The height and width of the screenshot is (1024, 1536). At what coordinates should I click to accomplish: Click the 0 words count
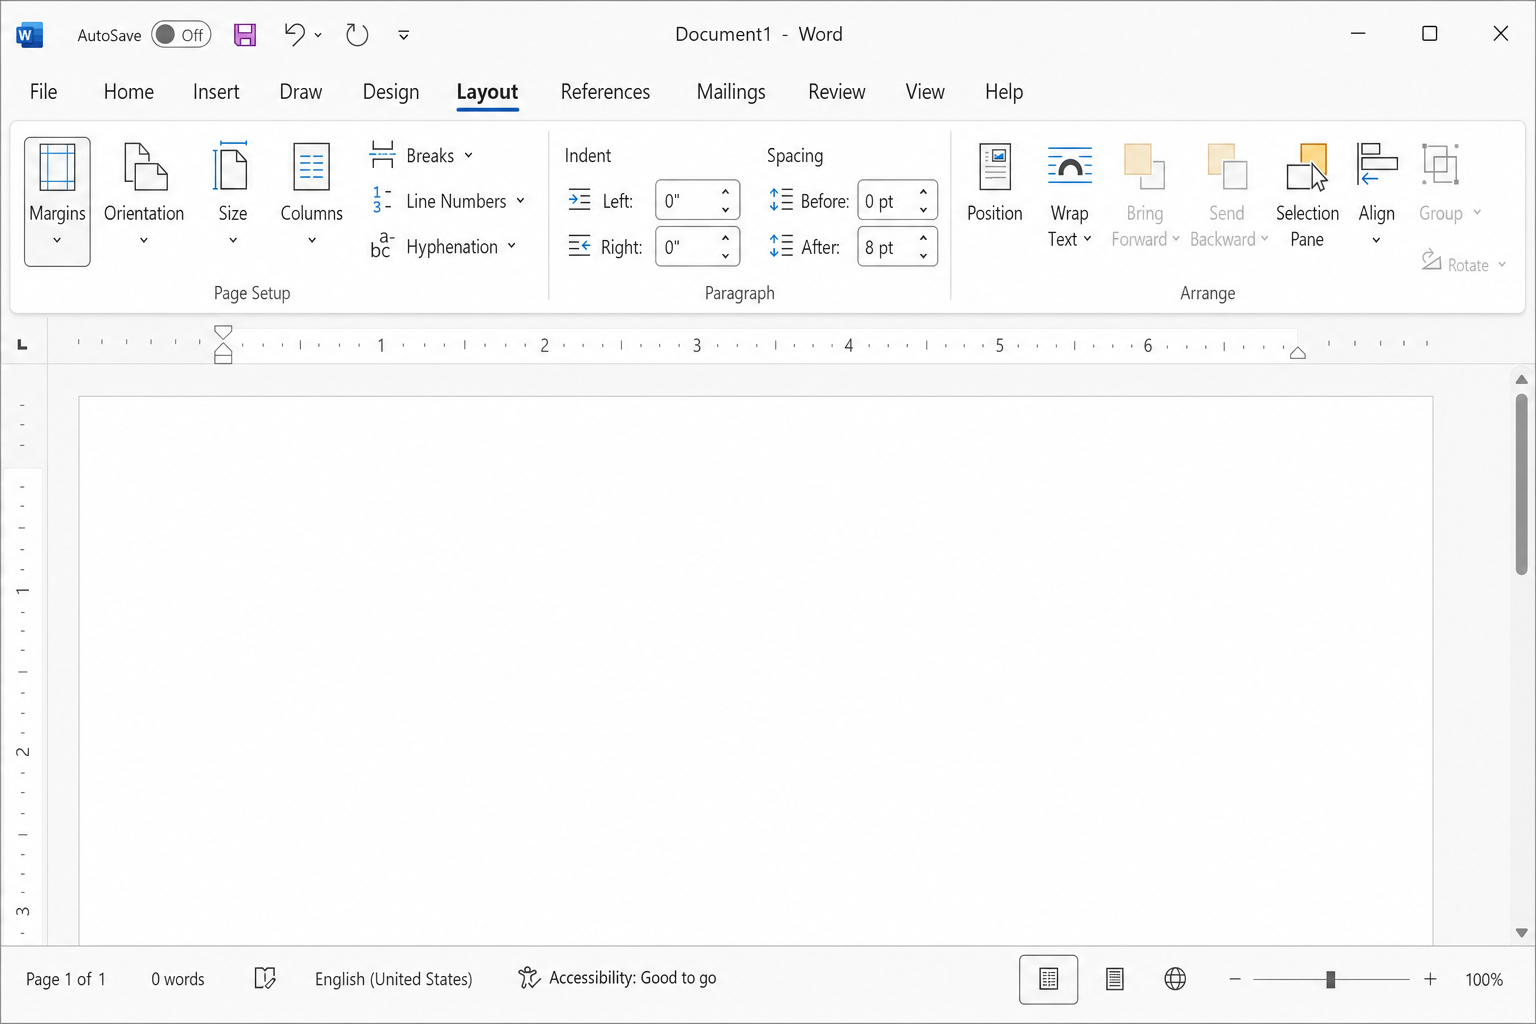[178, 979]
